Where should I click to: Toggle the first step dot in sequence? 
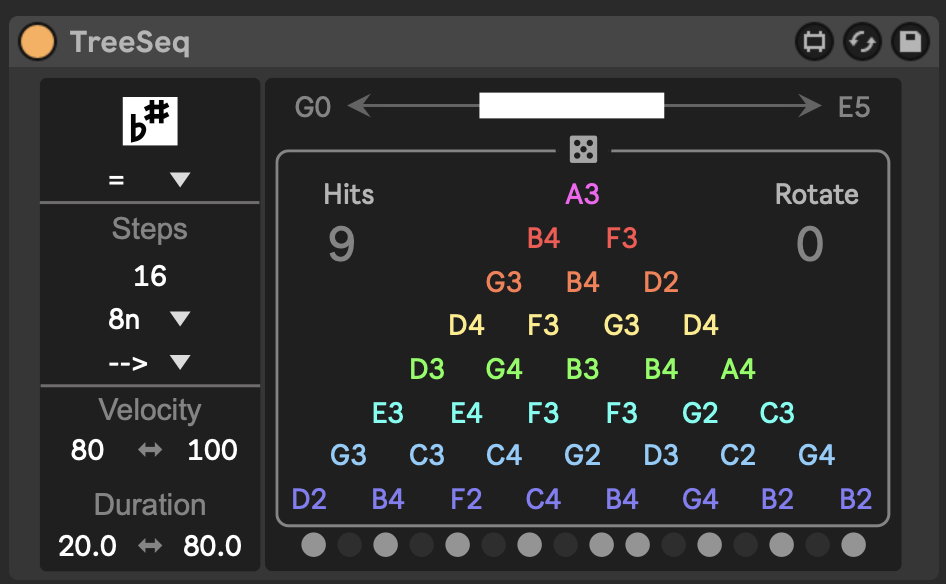[x=314, y=545]
